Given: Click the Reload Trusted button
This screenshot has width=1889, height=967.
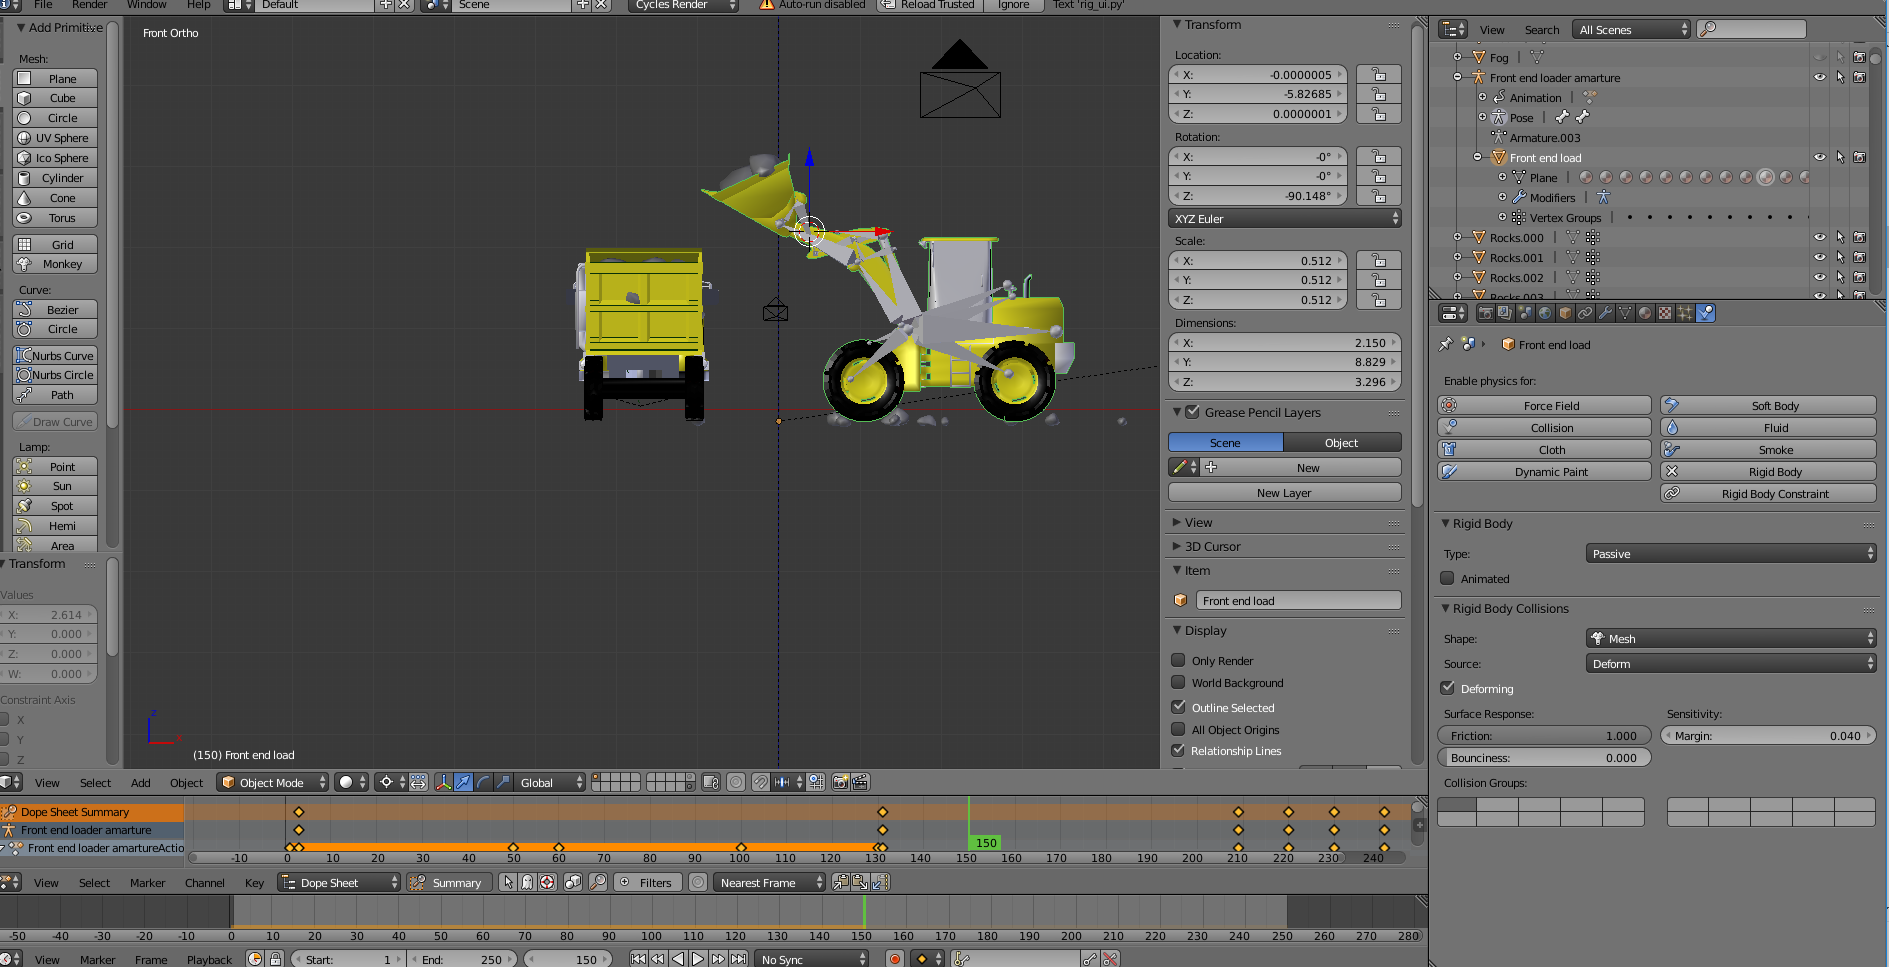Looking at the screenshot, I should coord(930,4).
